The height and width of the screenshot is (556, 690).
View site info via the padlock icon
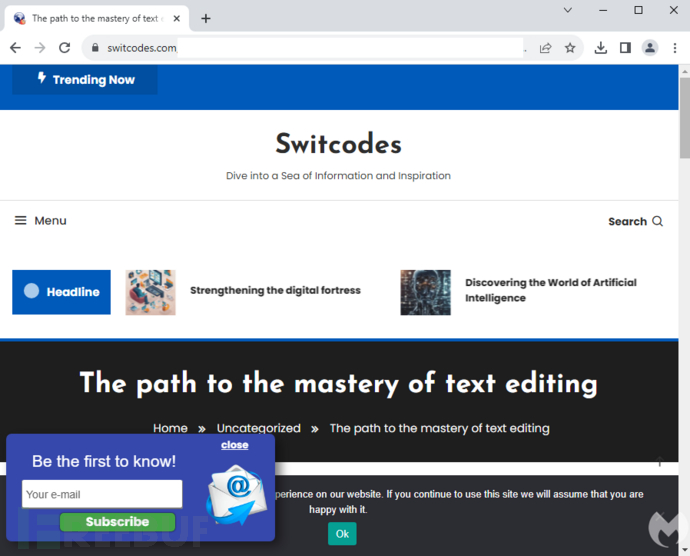coord(95,48)
